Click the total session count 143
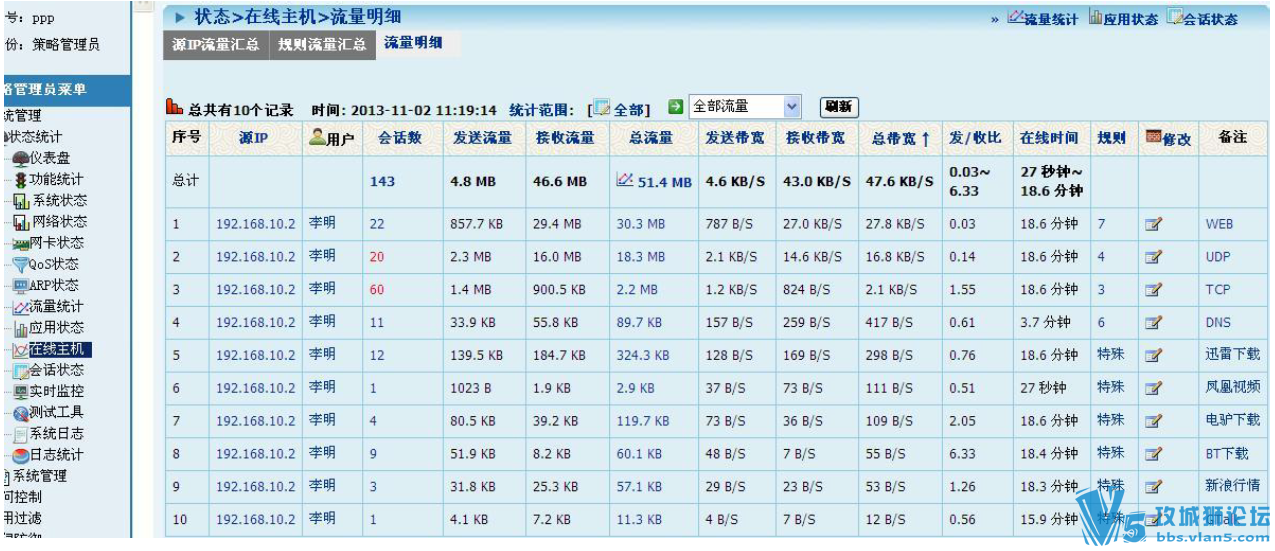1275x551 pixels. [382, 182]
